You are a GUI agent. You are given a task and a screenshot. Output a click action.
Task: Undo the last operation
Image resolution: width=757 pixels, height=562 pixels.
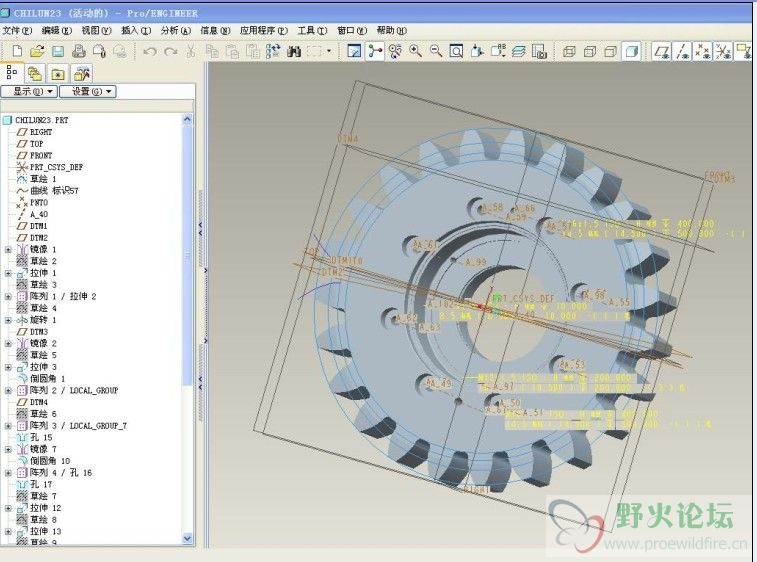(150, 51)
